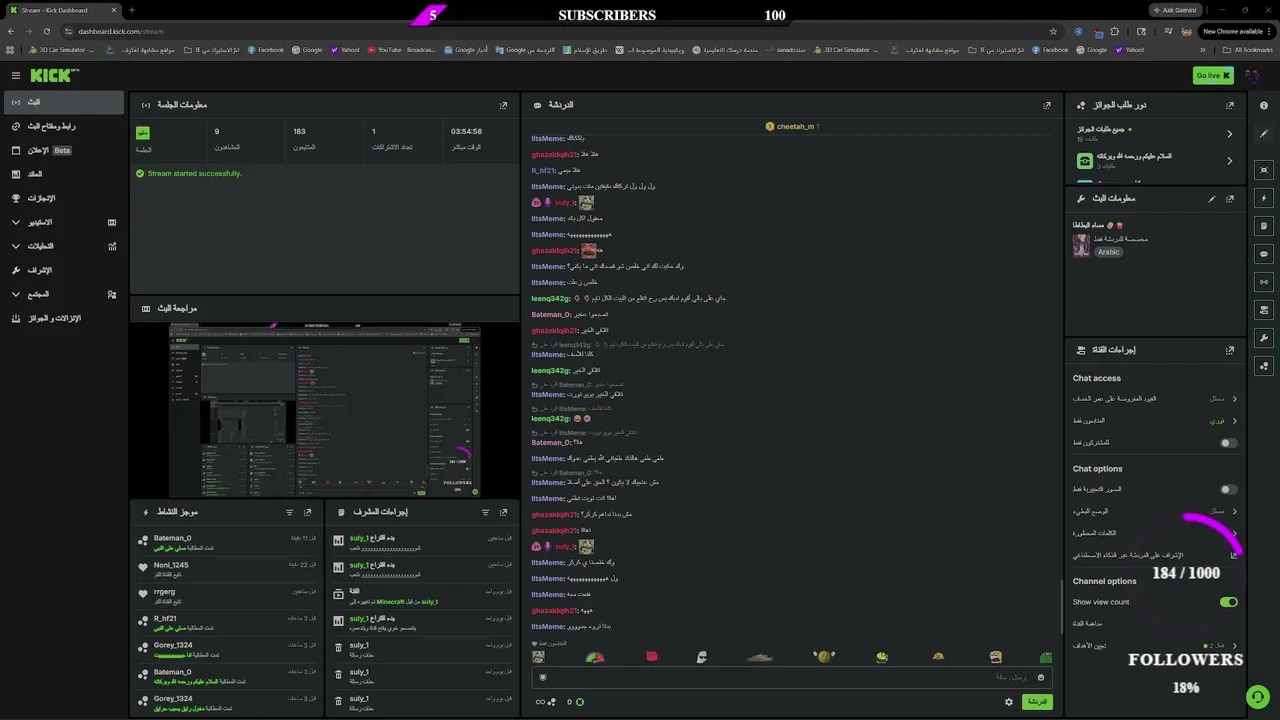Viewport: 1280px width, 720px height.
Task: Select the highlighted stream tab at top of sidebar
Action: tap(64, 102)
